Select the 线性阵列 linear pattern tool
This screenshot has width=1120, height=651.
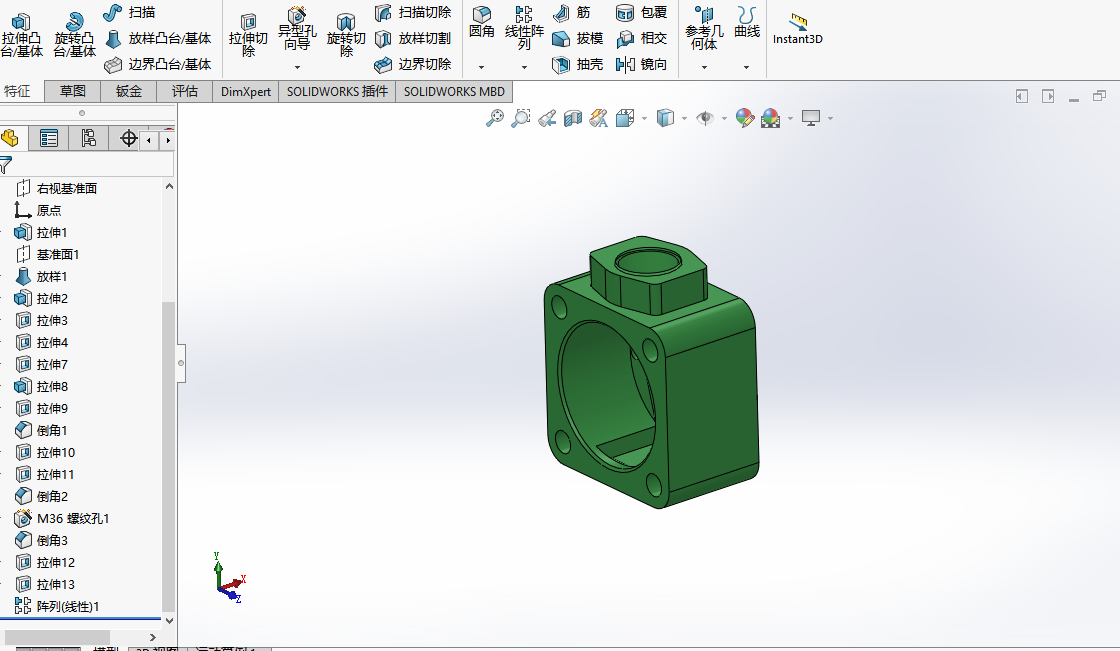click(x=524, y=28)
